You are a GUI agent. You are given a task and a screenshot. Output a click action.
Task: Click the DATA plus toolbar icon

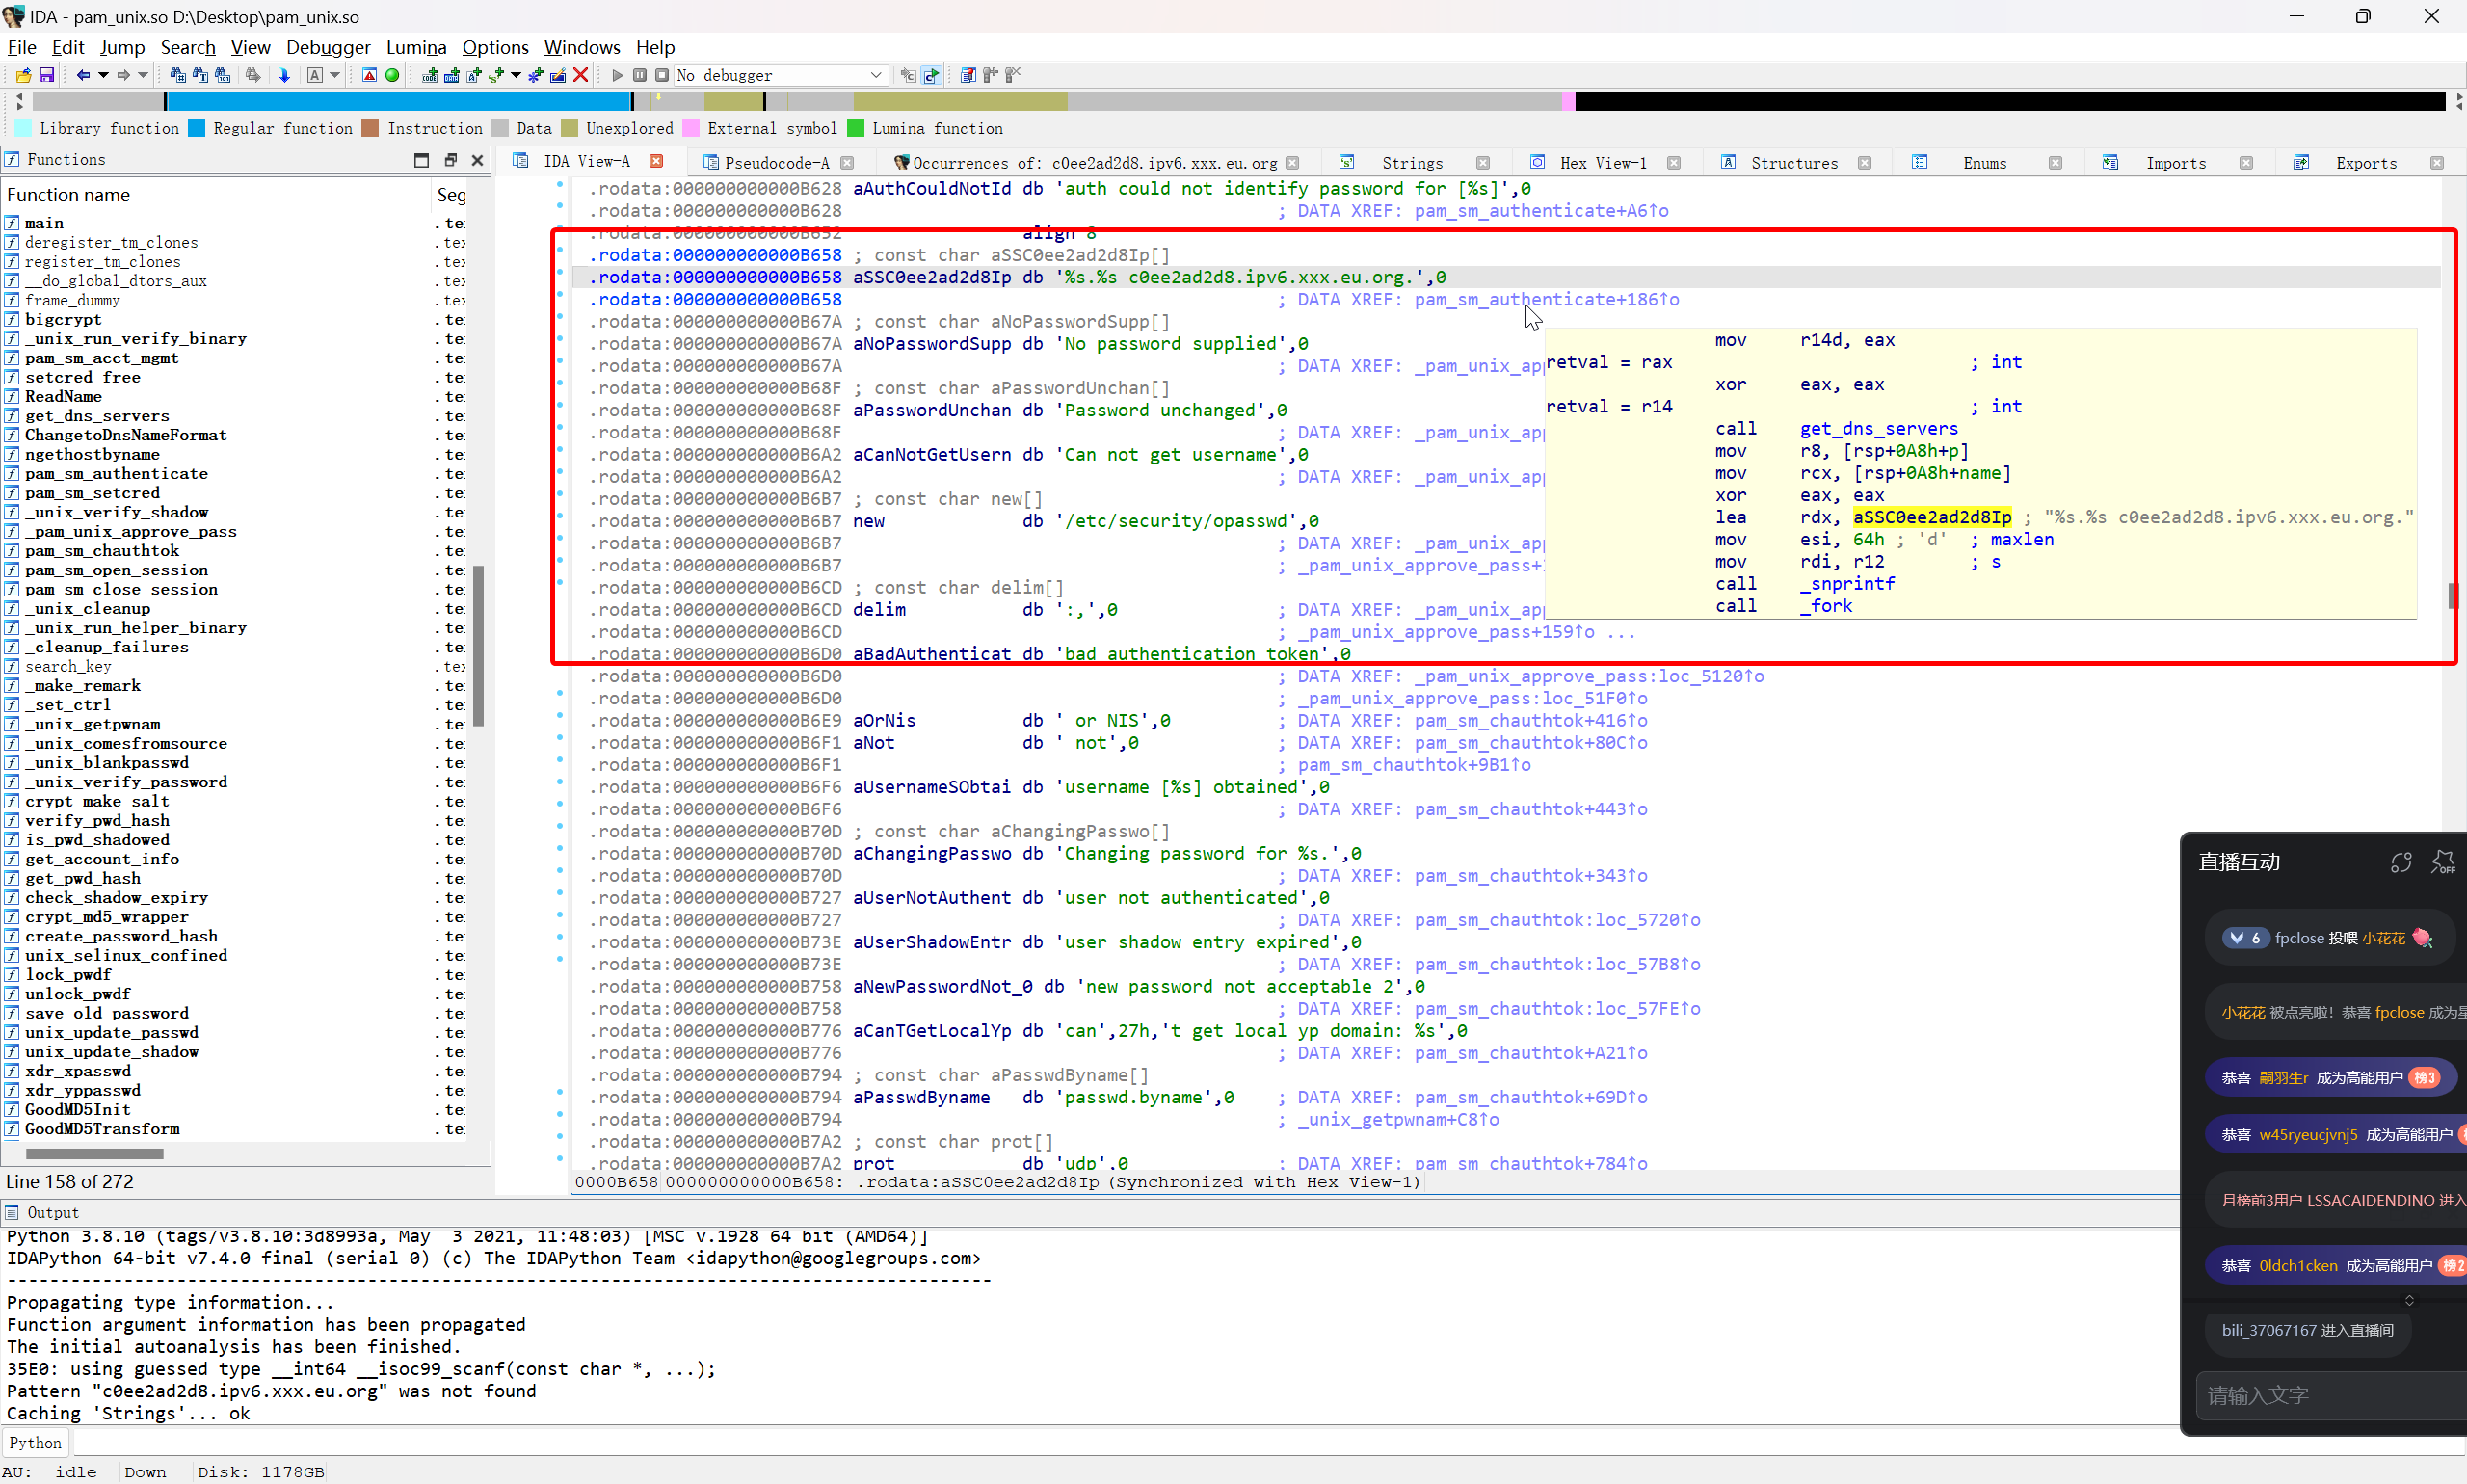point(452,75)
